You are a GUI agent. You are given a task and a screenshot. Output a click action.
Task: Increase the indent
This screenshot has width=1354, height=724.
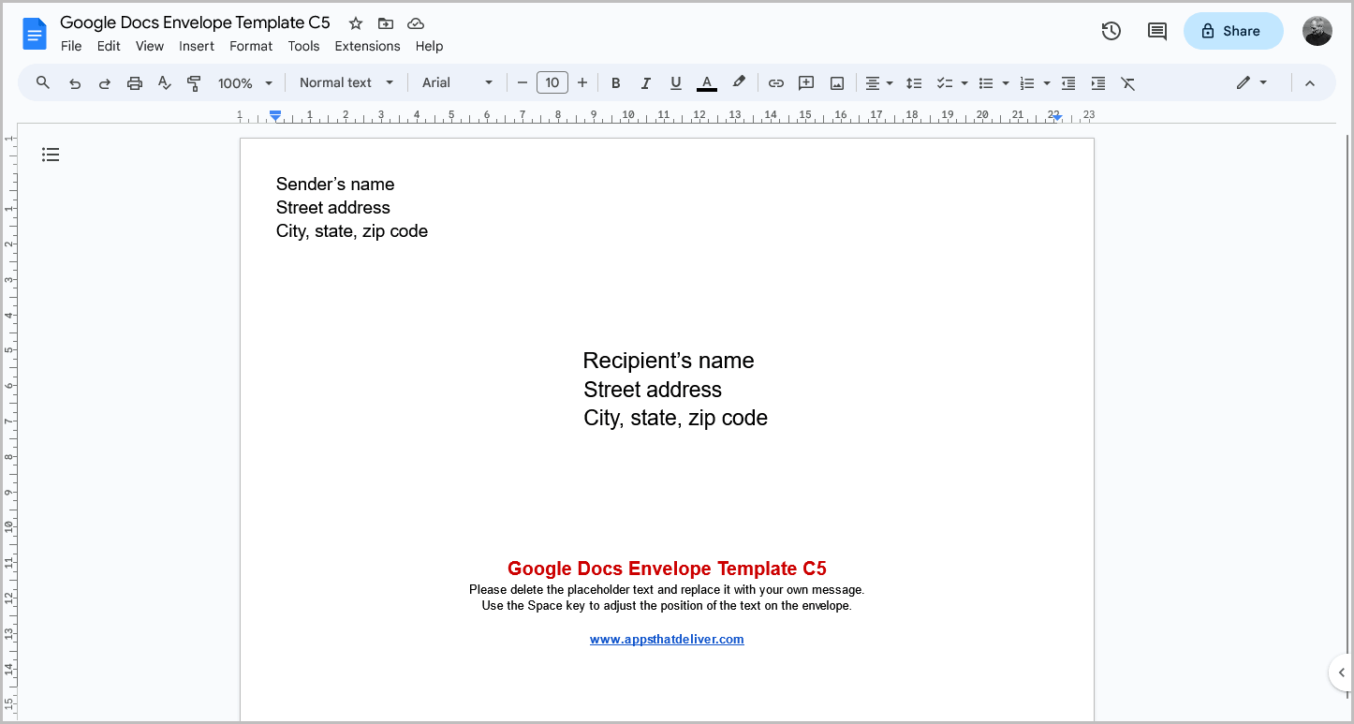coord(1098,83)
